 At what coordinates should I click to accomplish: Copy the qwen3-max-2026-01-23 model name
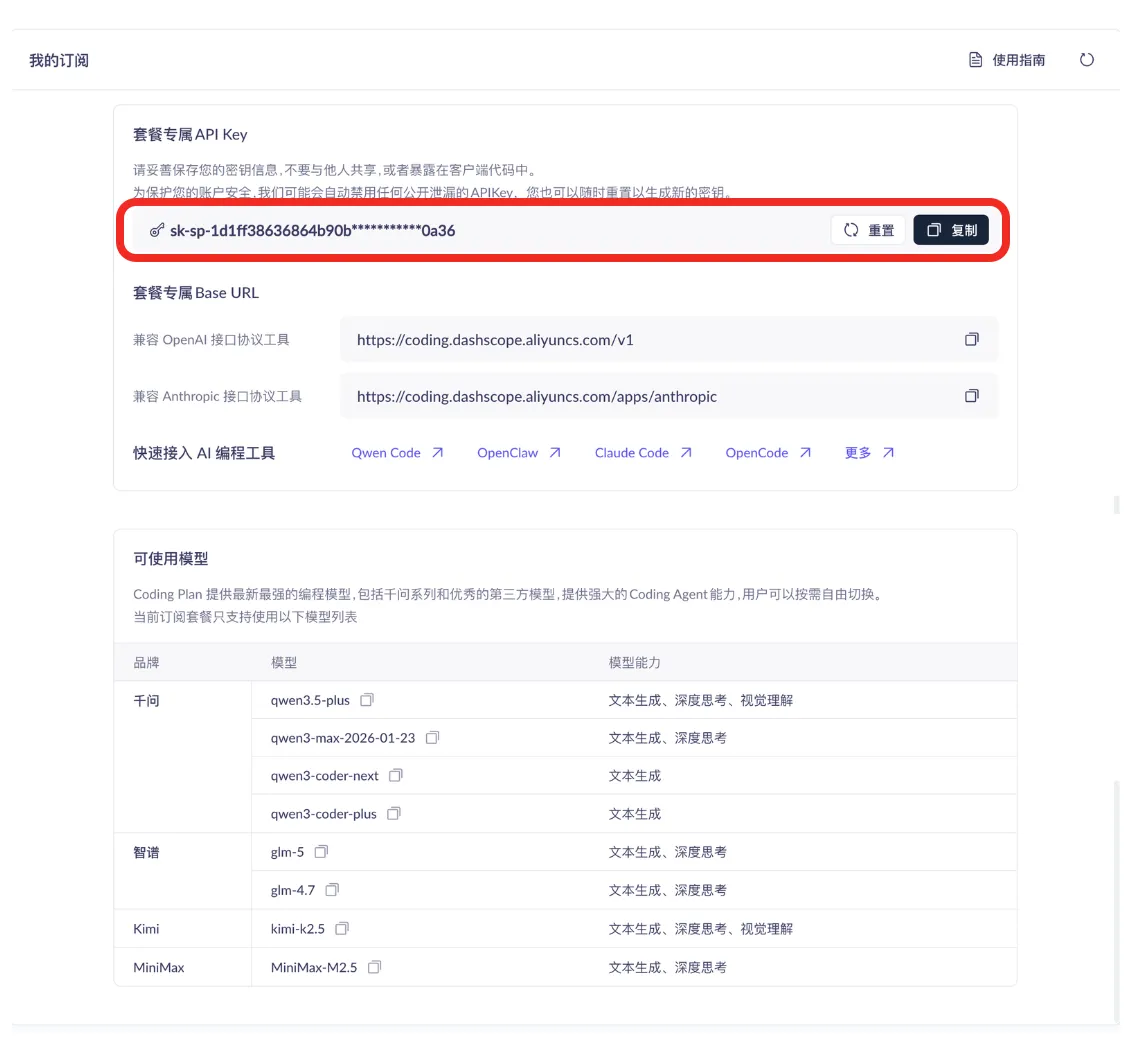pos(432,738)
